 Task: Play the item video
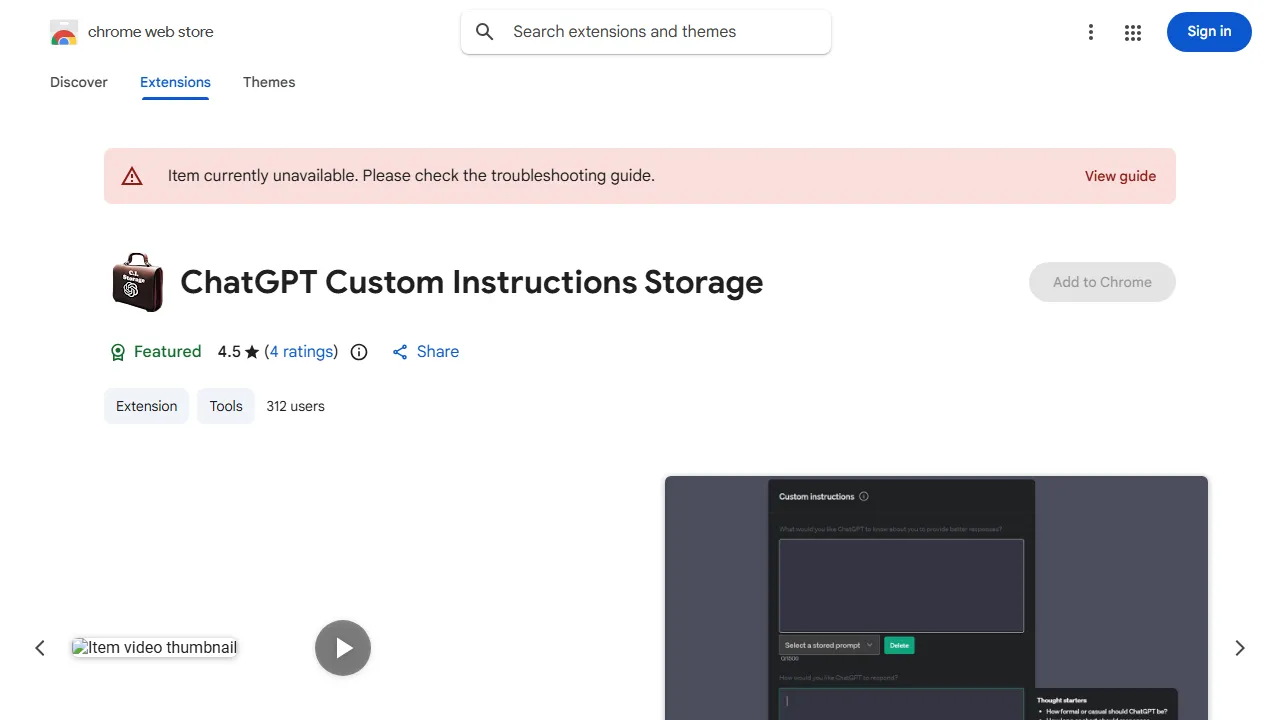tap(343, 648)
